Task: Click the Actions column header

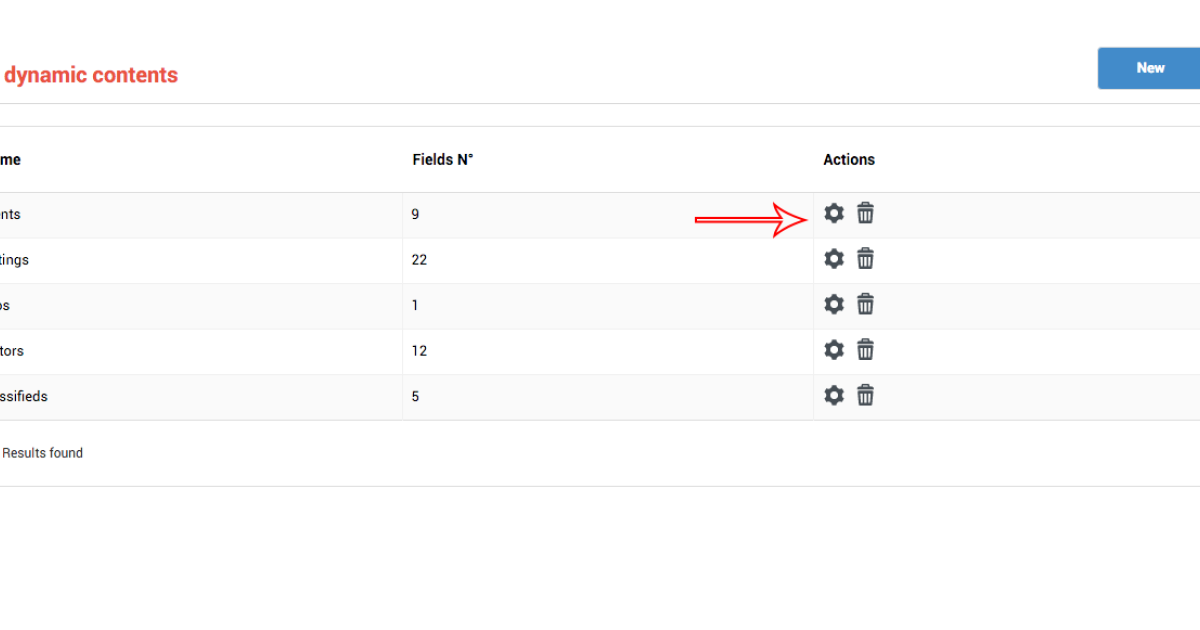Action: click(849, 160)
